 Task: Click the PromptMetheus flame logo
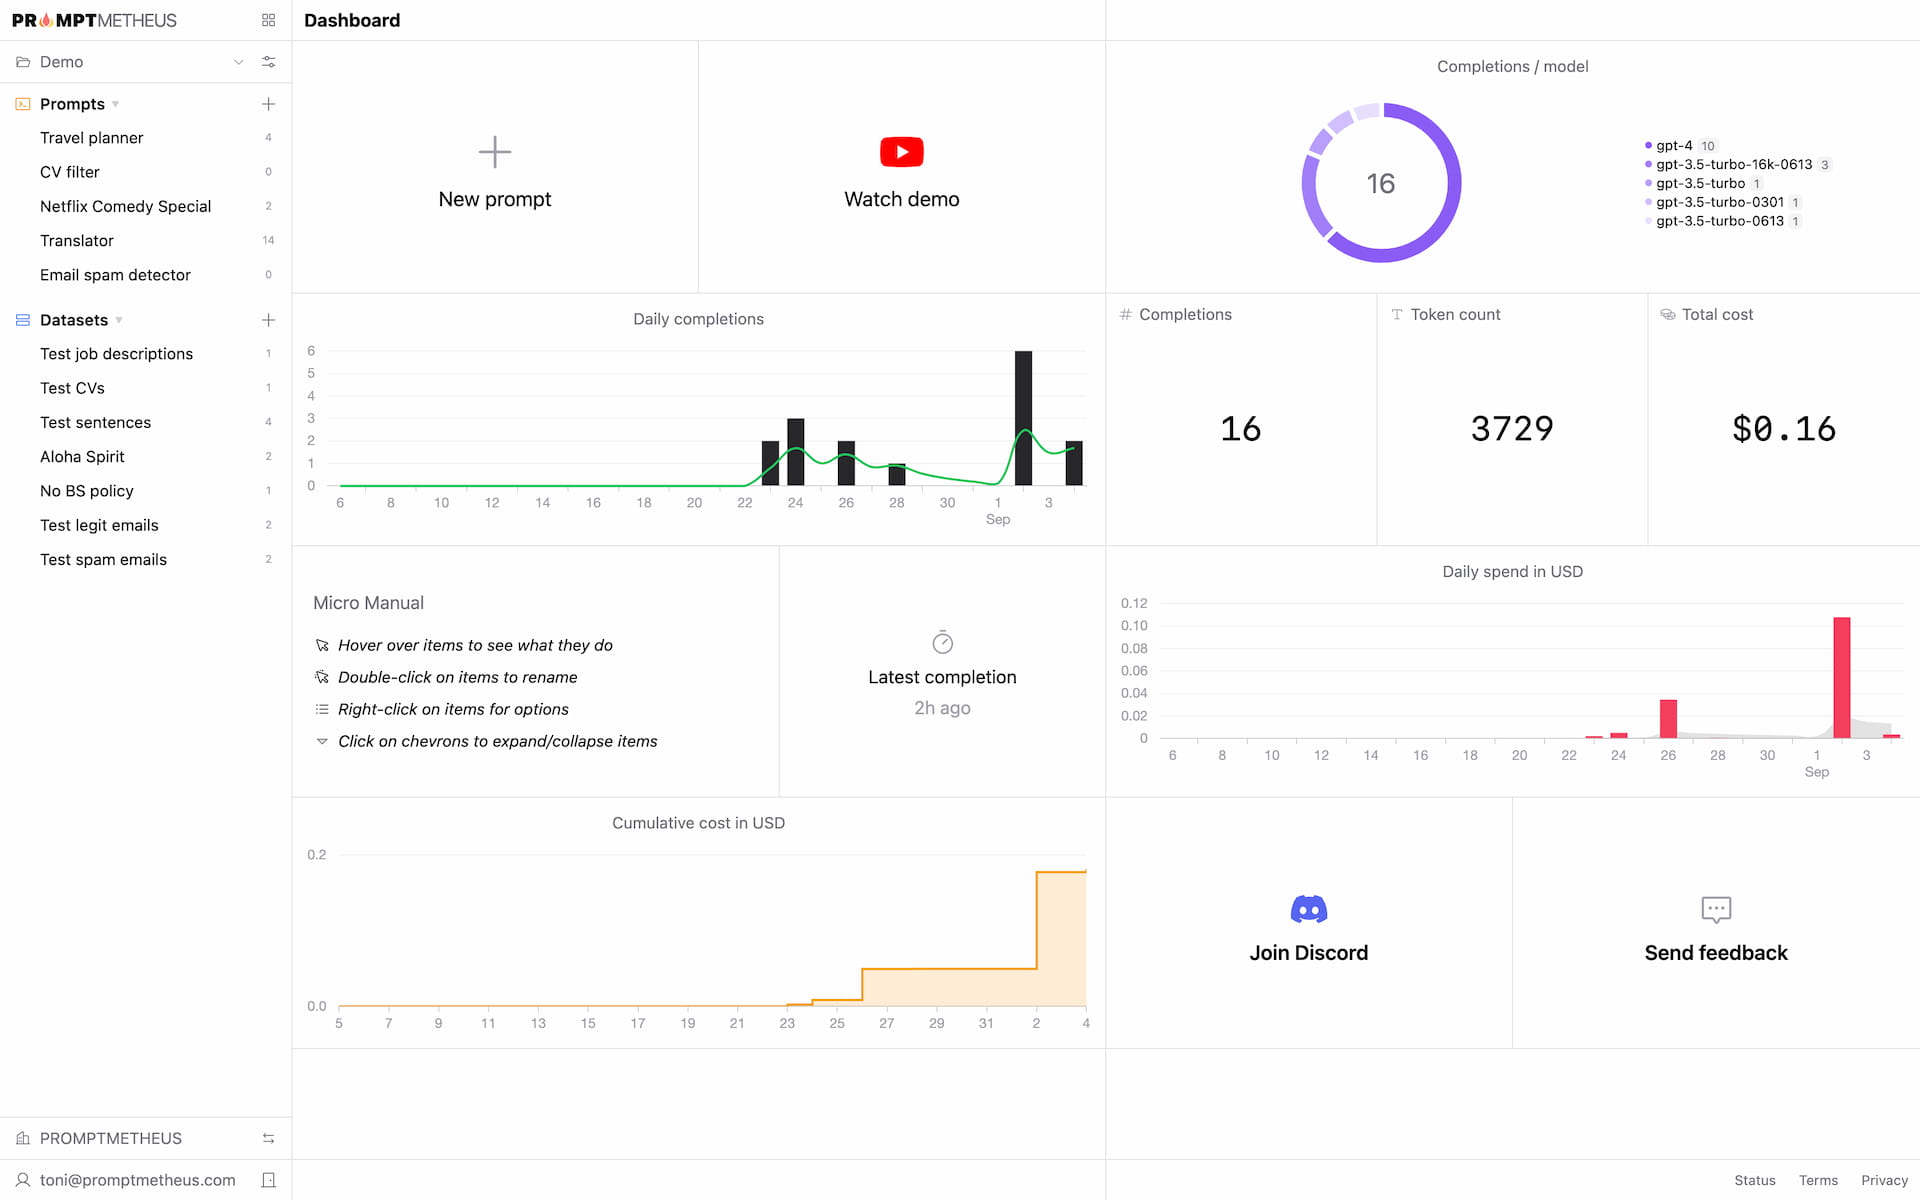[x=51, y=19]
